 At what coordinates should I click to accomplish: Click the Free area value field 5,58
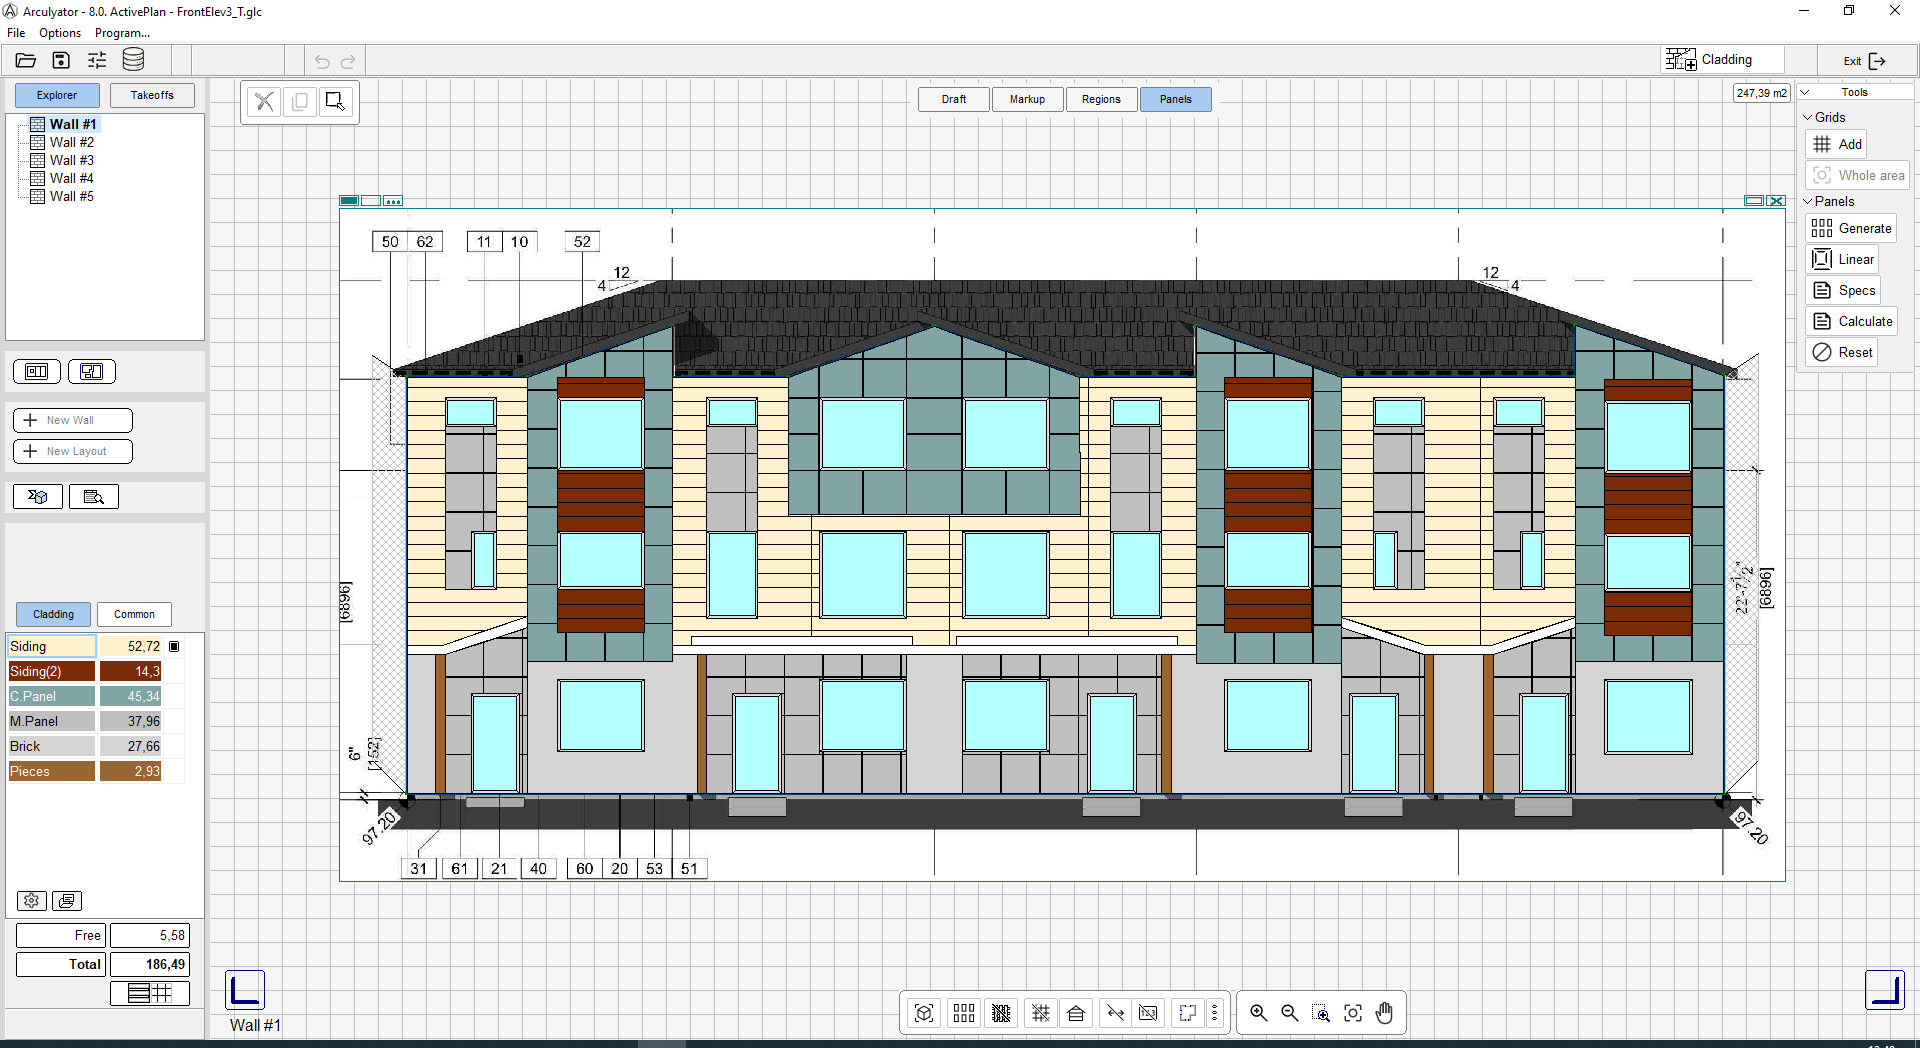click(150, 935)
